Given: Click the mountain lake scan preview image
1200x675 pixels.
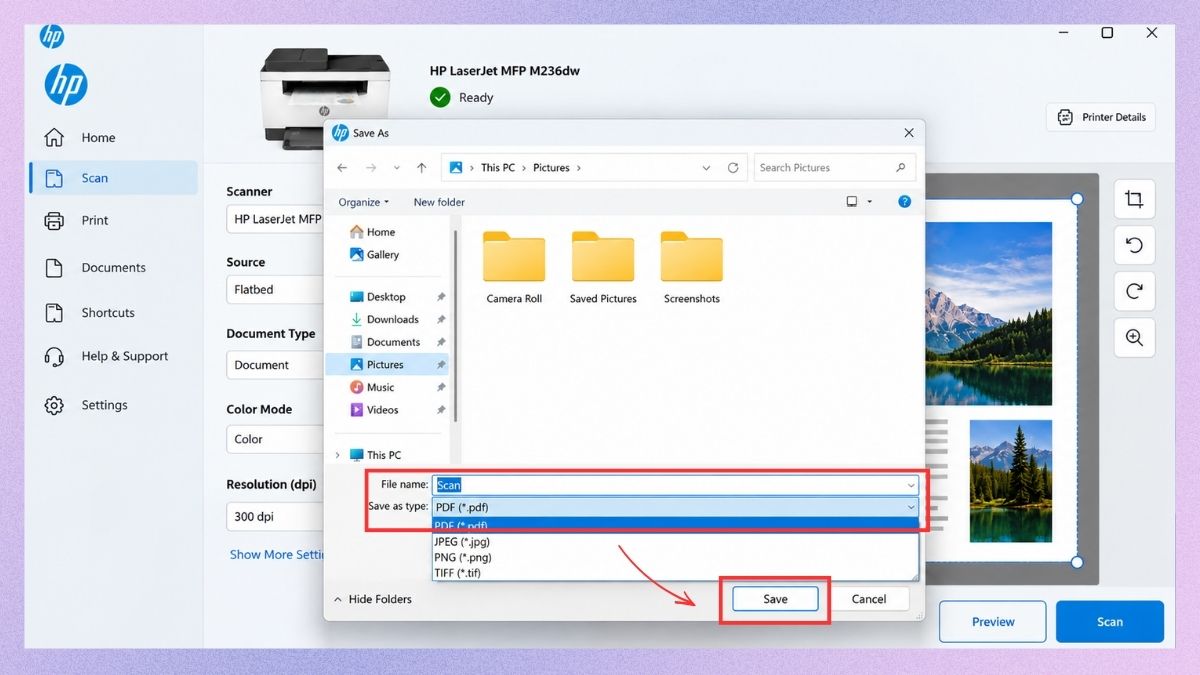Looking at the screenshot, I should pos(988,313).
